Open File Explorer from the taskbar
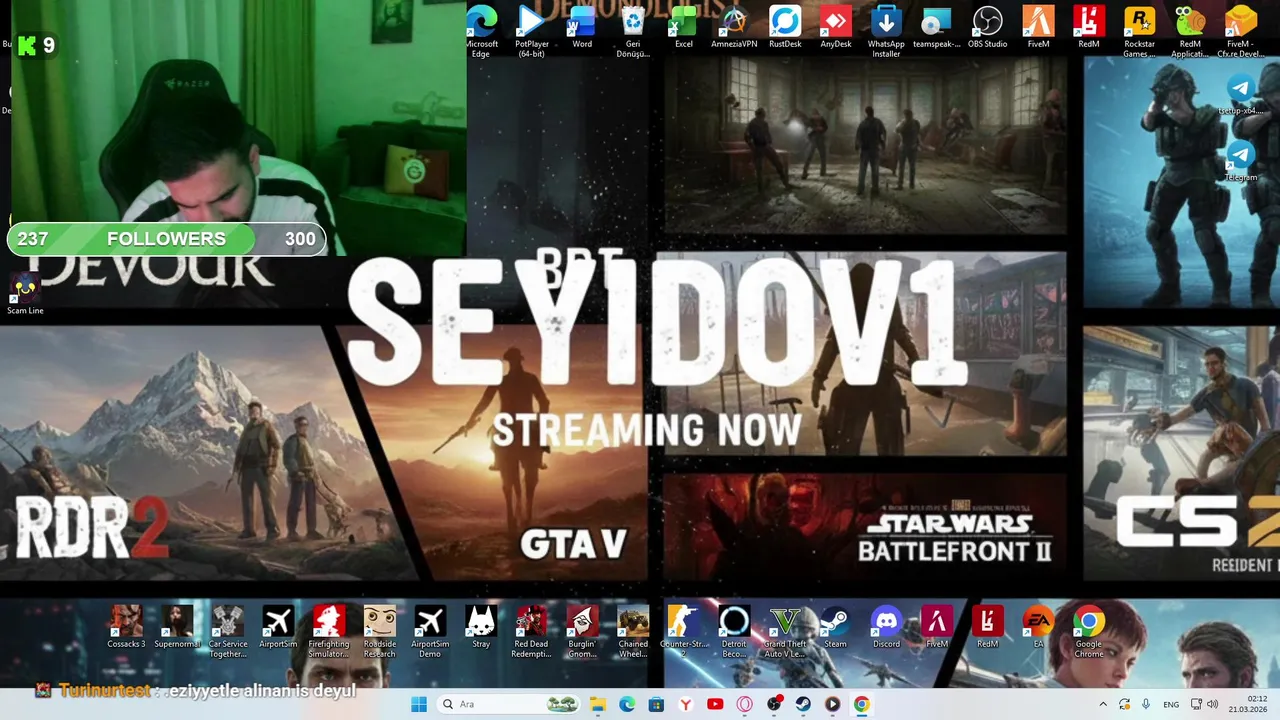Viewport: 1280px width, 720px height. [598, 704]
